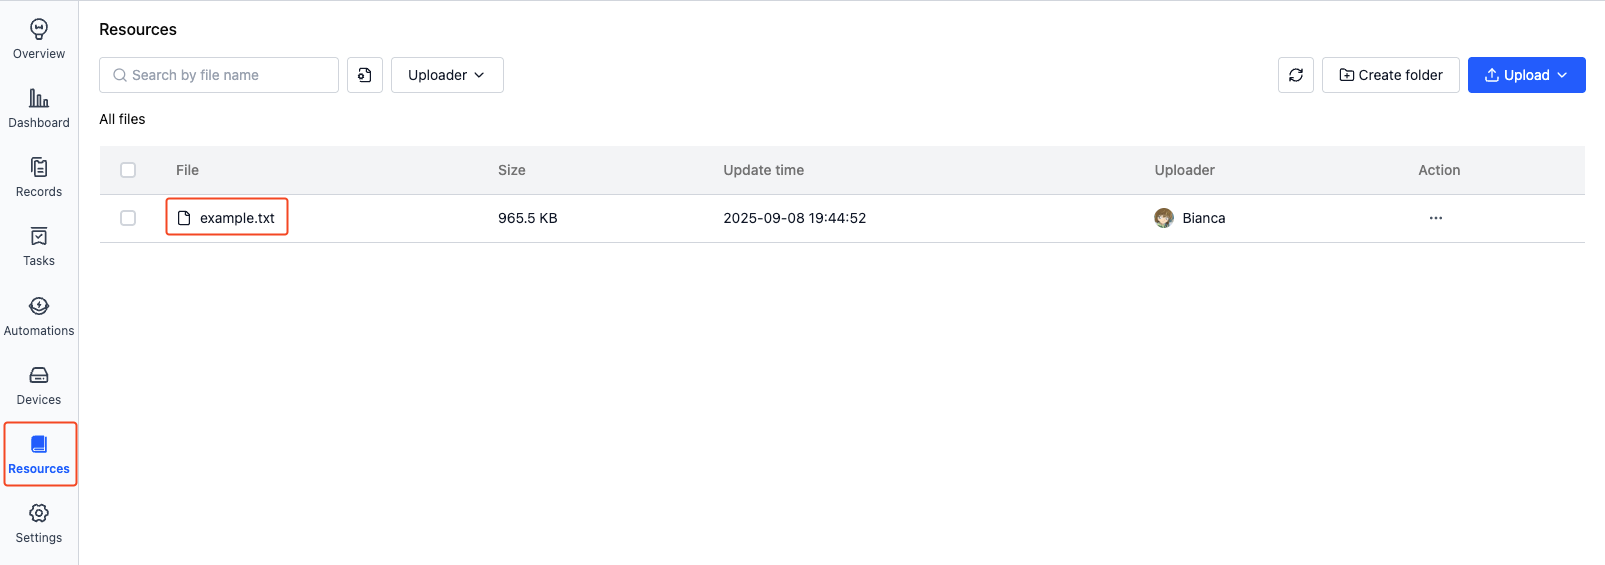1605x565 pixels.
Task: Click the file filter icon beside search
Action: pos(365,75)
